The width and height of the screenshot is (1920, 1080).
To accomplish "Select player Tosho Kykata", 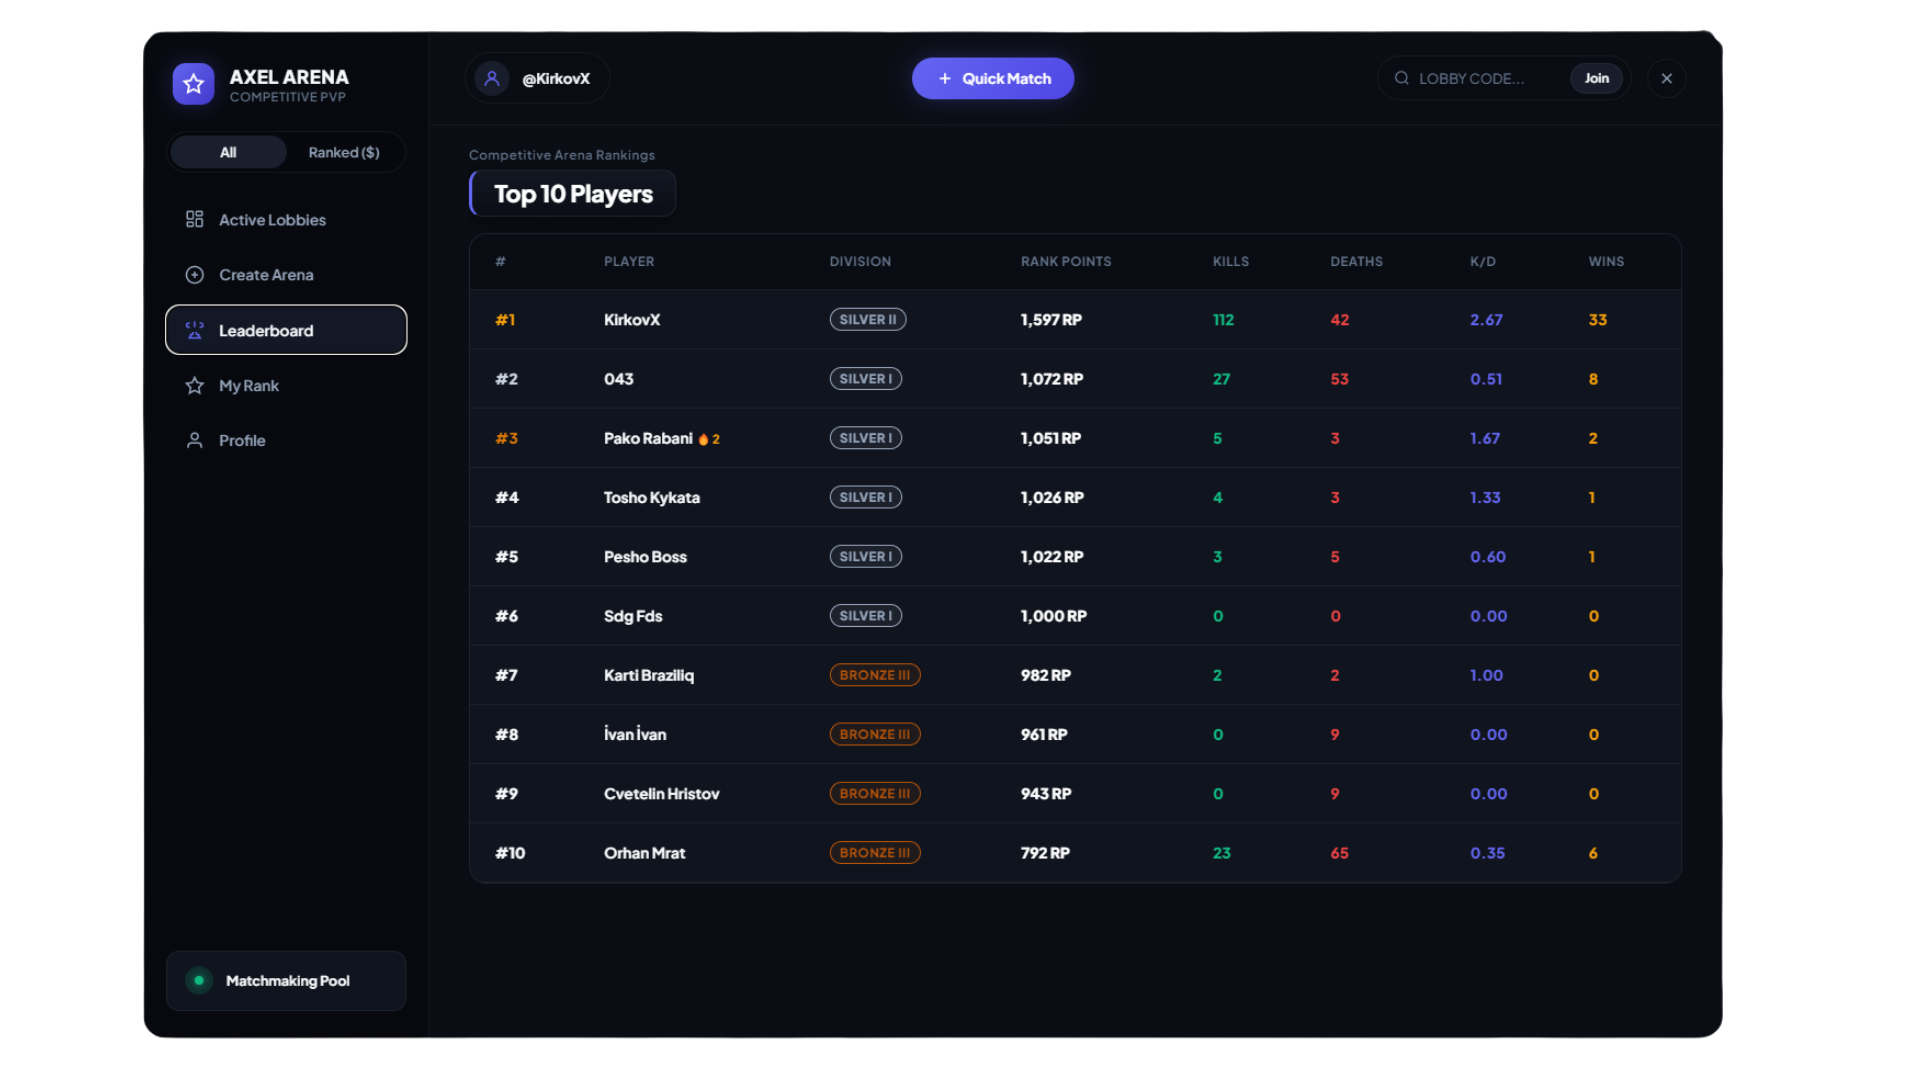I will click(x=652, y=497).
